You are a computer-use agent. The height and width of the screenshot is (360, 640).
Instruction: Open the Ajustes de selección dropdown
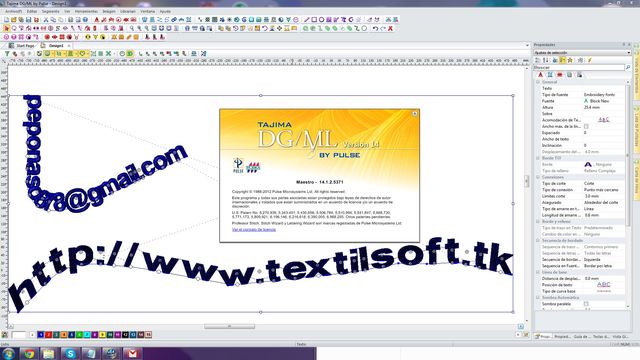pos(582,53)
